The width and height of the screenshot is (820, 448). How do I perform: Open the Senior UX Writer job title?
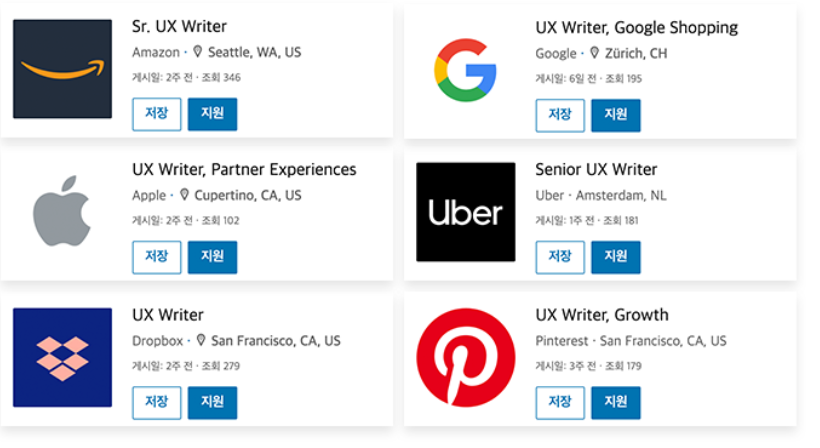point(596,169)
